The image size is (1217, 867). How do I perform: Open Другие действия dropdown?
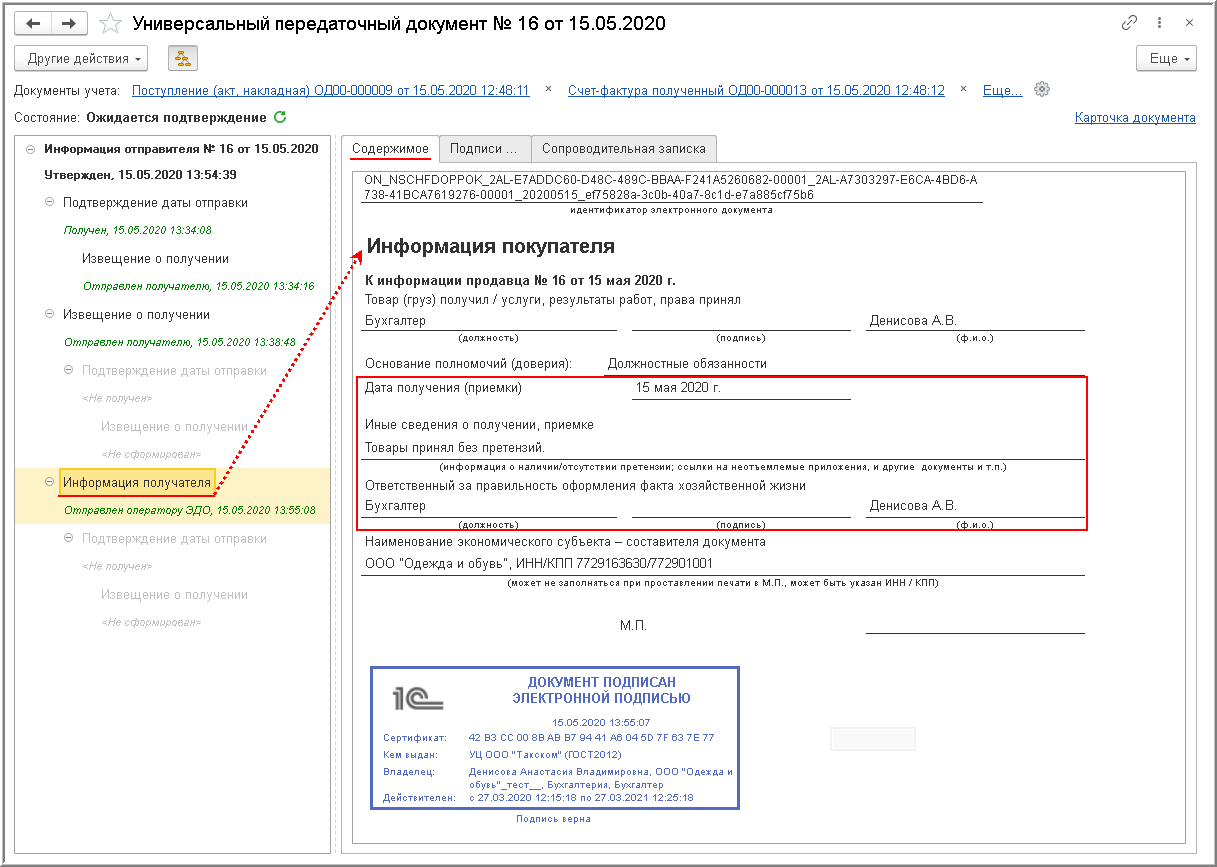click(x=82, y=59)
